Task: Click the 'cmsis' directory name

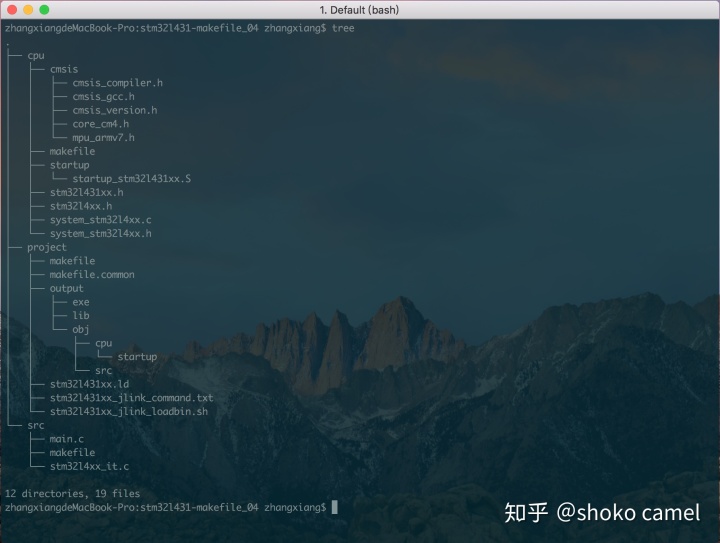Action: [64, 69]
